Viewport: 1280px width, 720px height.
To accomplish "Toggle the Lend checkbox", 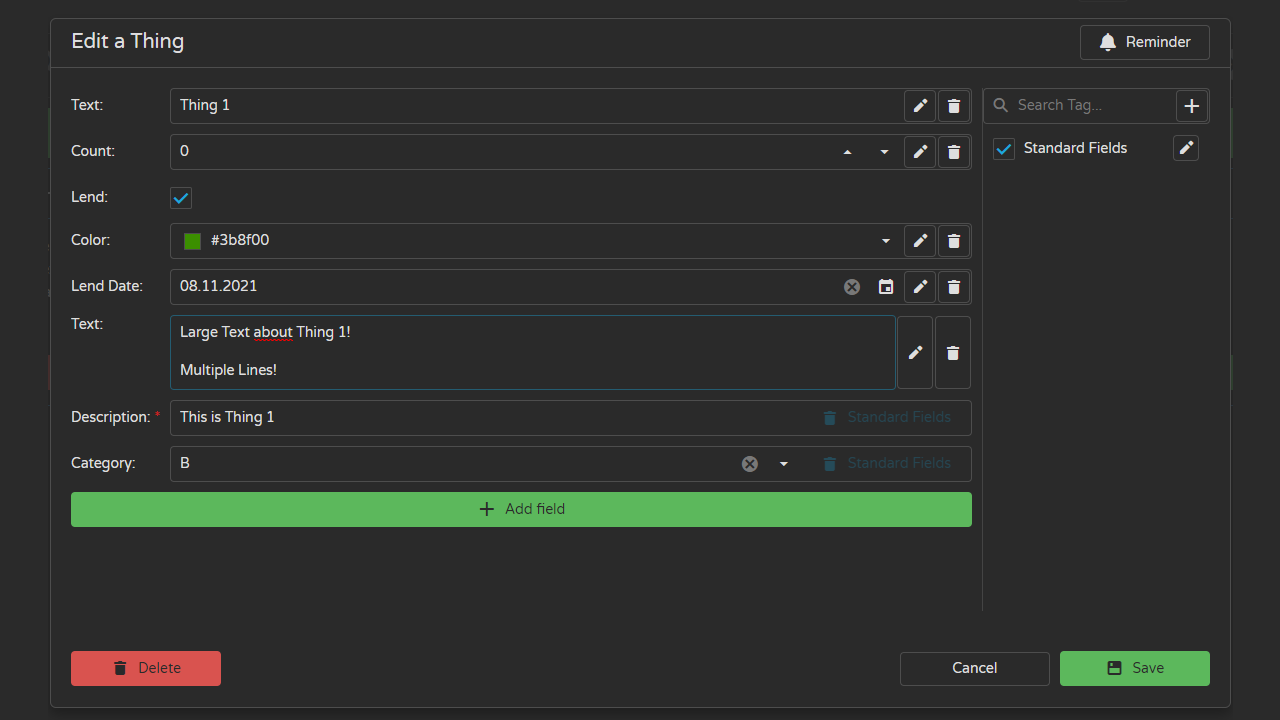I will pos(181,198).
